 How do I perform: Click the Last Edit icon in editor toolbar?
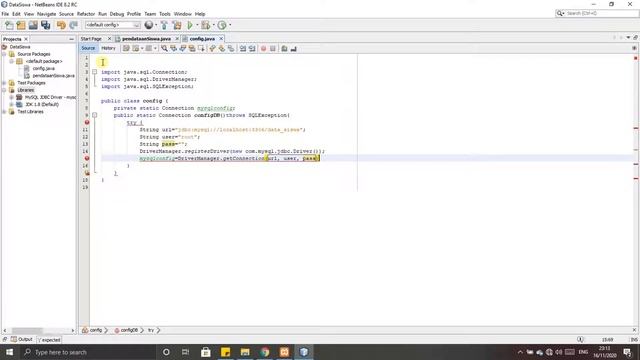[126, 49]
